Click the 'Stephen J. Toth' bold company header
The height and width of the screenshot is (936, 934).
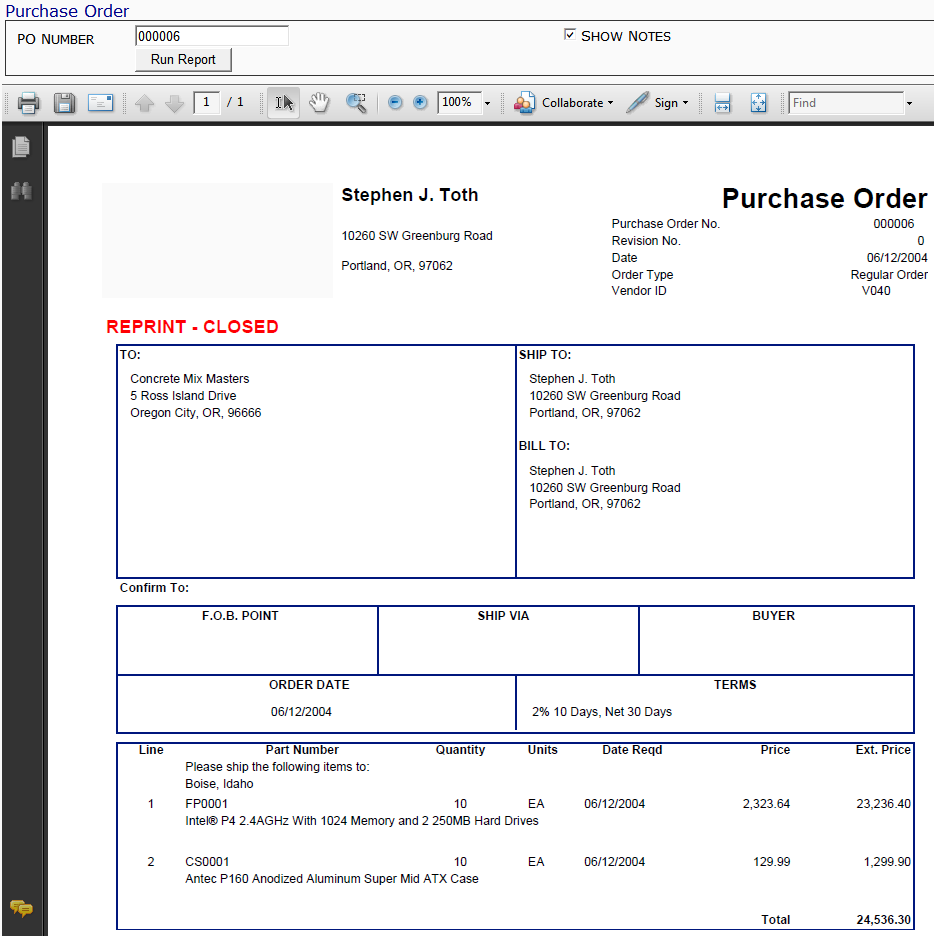click(409, 195)
